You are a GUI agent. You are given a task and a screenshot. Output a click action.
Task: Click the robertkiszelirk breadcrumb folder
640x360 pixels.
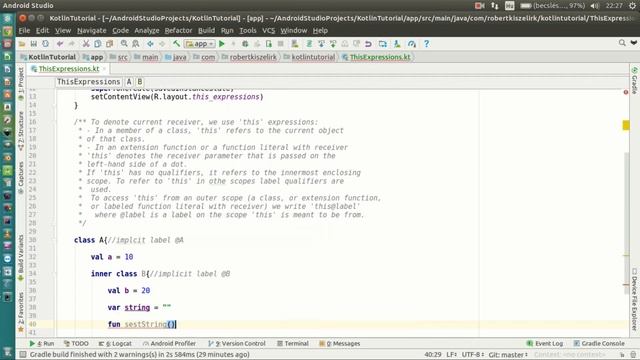249,57
